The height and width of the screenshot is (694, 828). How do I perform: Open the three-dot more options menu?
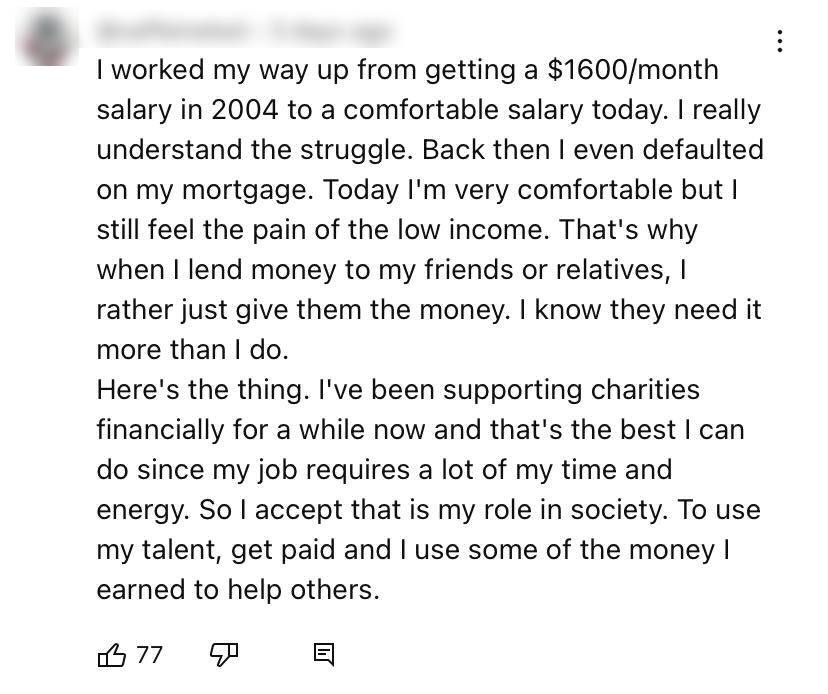(780, 41)
